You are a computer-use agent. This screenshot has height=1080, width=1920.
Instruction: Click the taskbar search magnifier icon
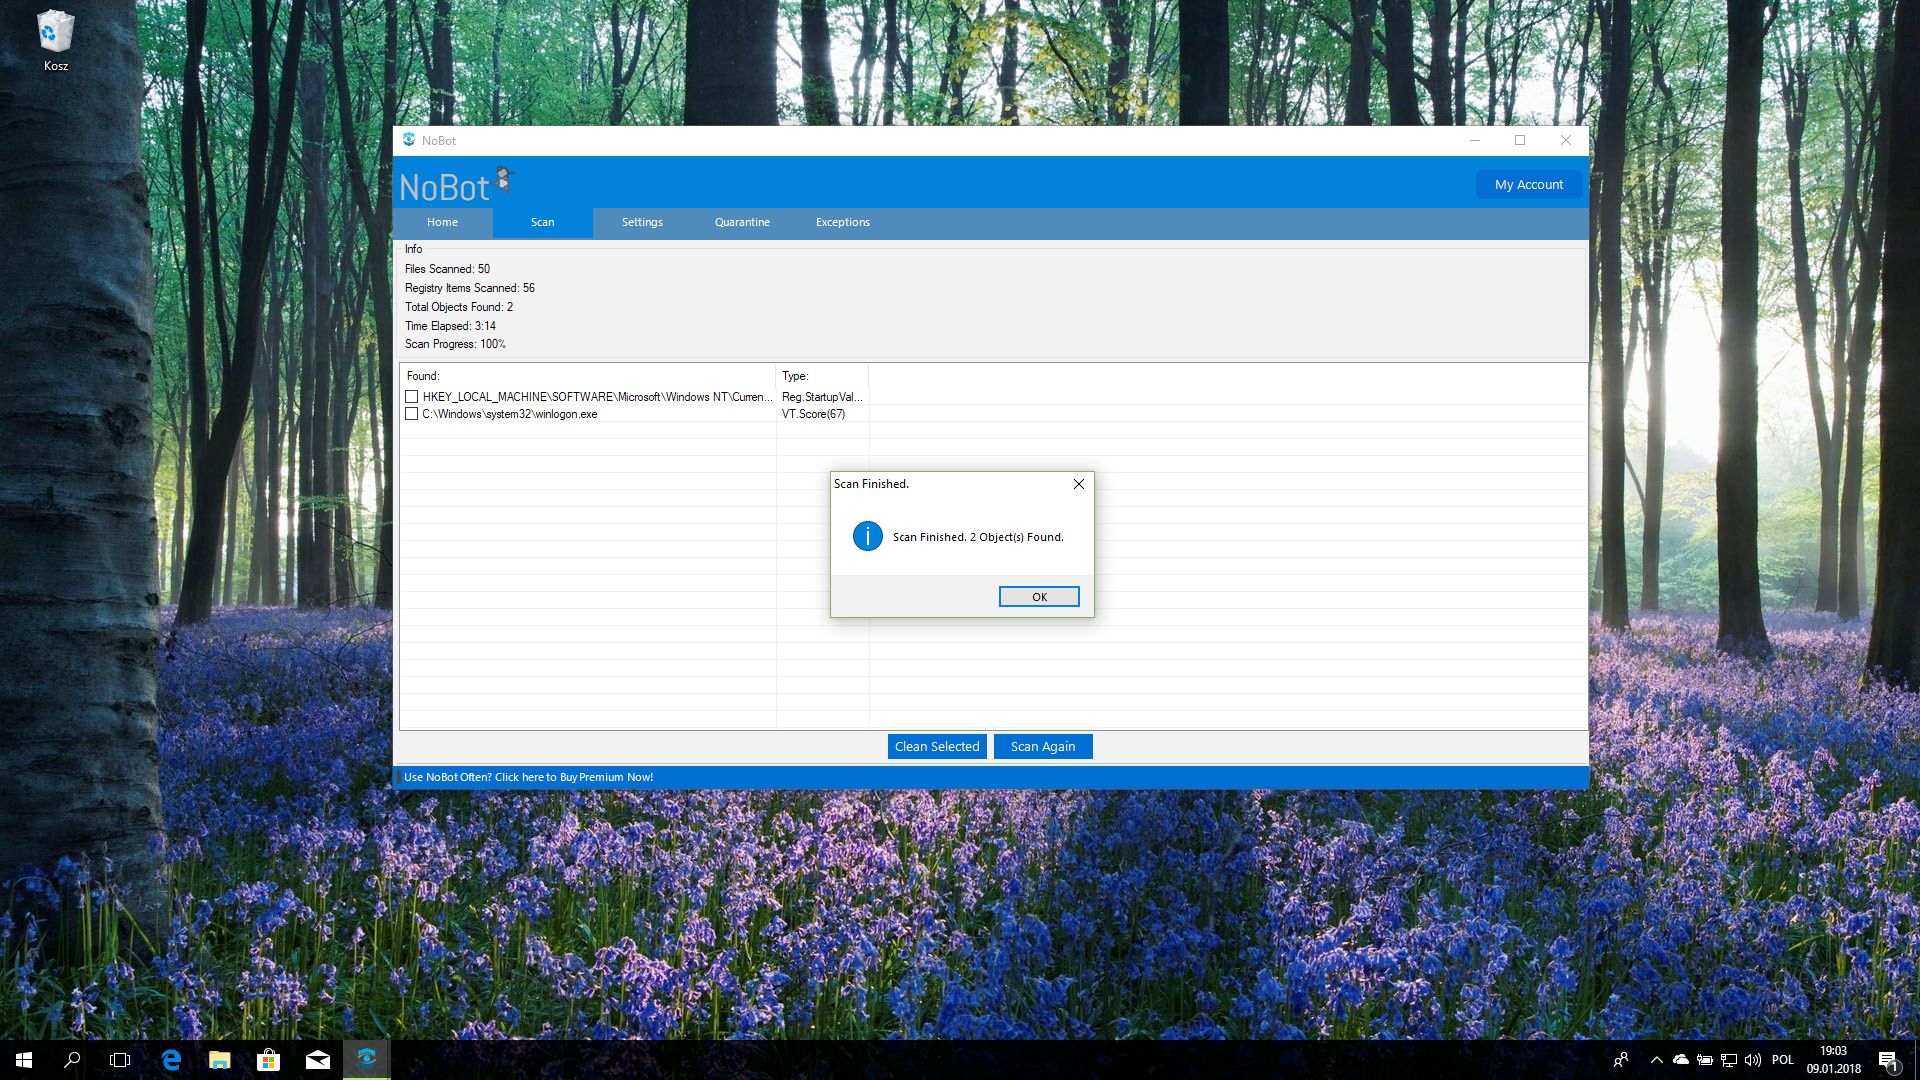pyautogui.click(x=72, y=1060)
